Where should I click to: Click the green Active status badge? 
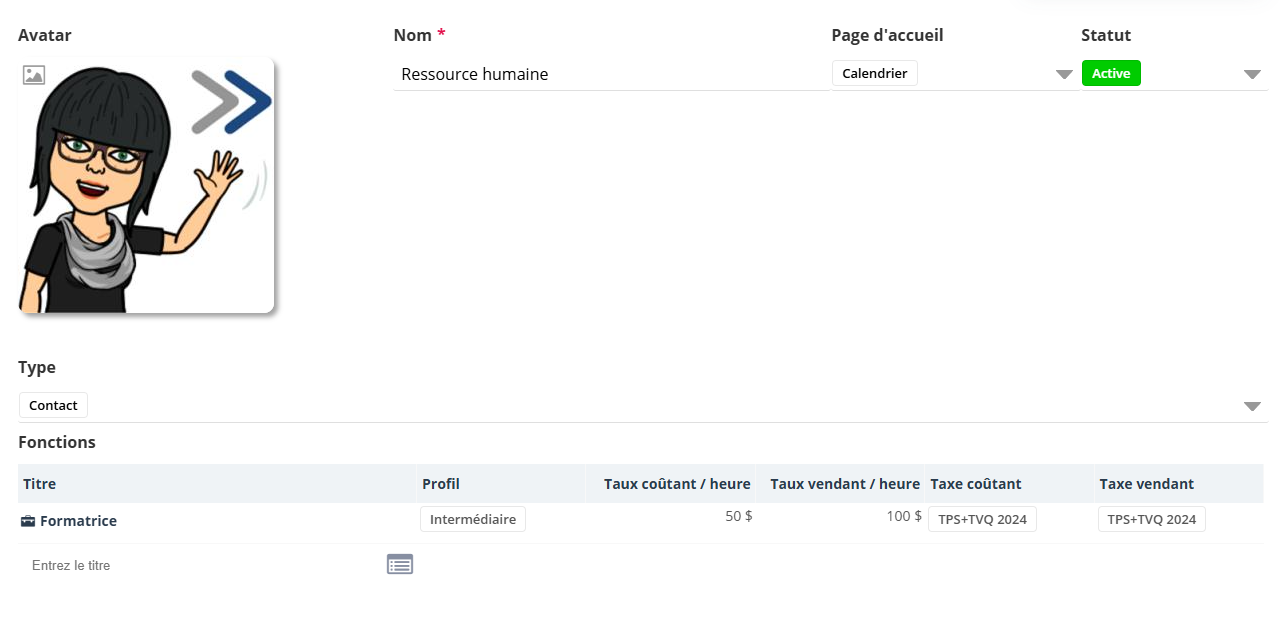1111,73
